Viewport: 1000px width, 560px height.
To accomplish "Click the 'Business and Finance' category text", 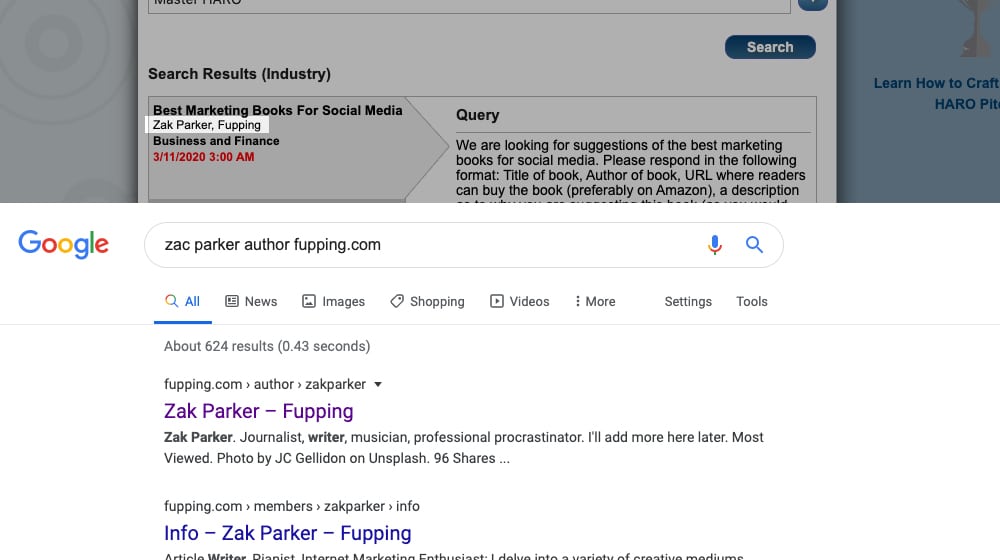I will click(x=216, y=141).
